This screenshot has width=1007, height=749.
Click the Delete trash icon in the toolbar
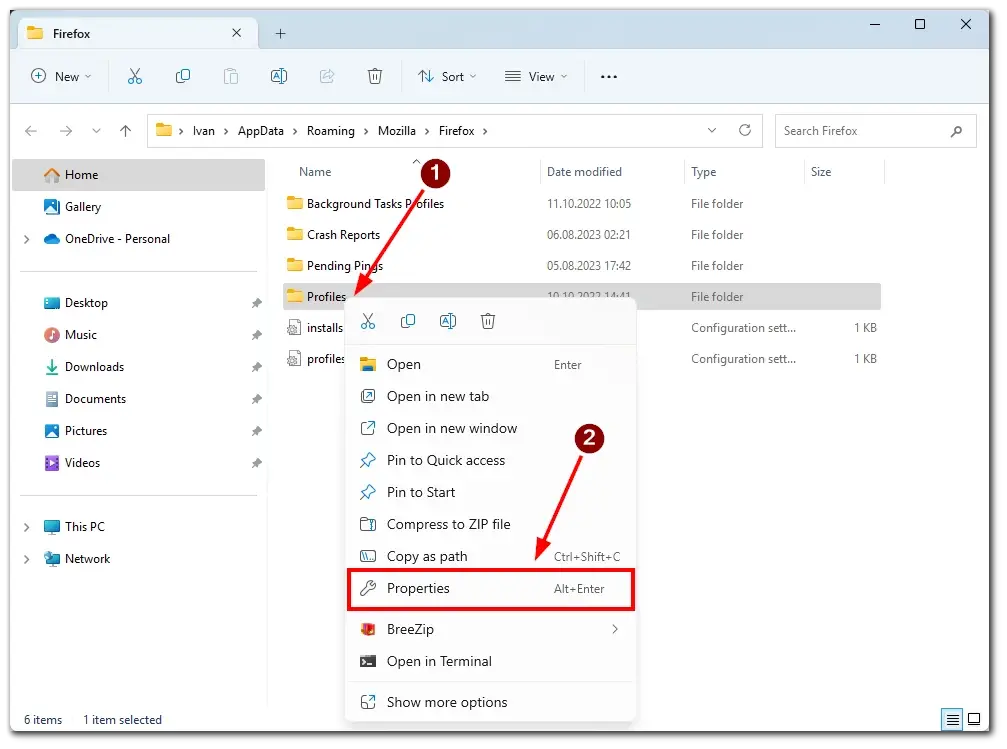pyautogui.click(x=375, y=76)
